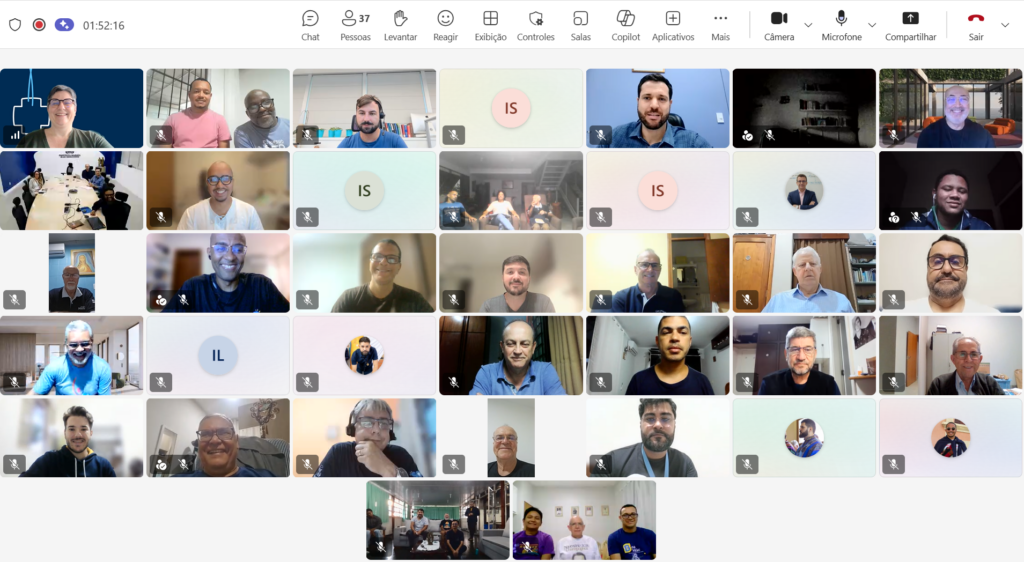Raise hand with Levantar
The height and width of the screenshot is (562, 1024).
pyautogui.click(x=400, y=26)
